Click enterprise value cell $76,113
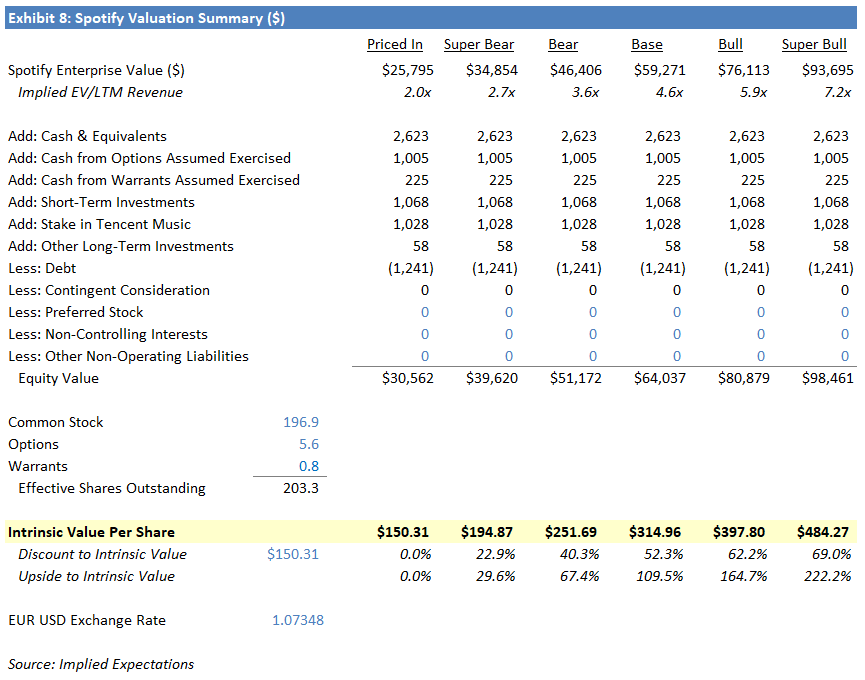Viewport: 865px width, 680px height. [x=743, y=71]
